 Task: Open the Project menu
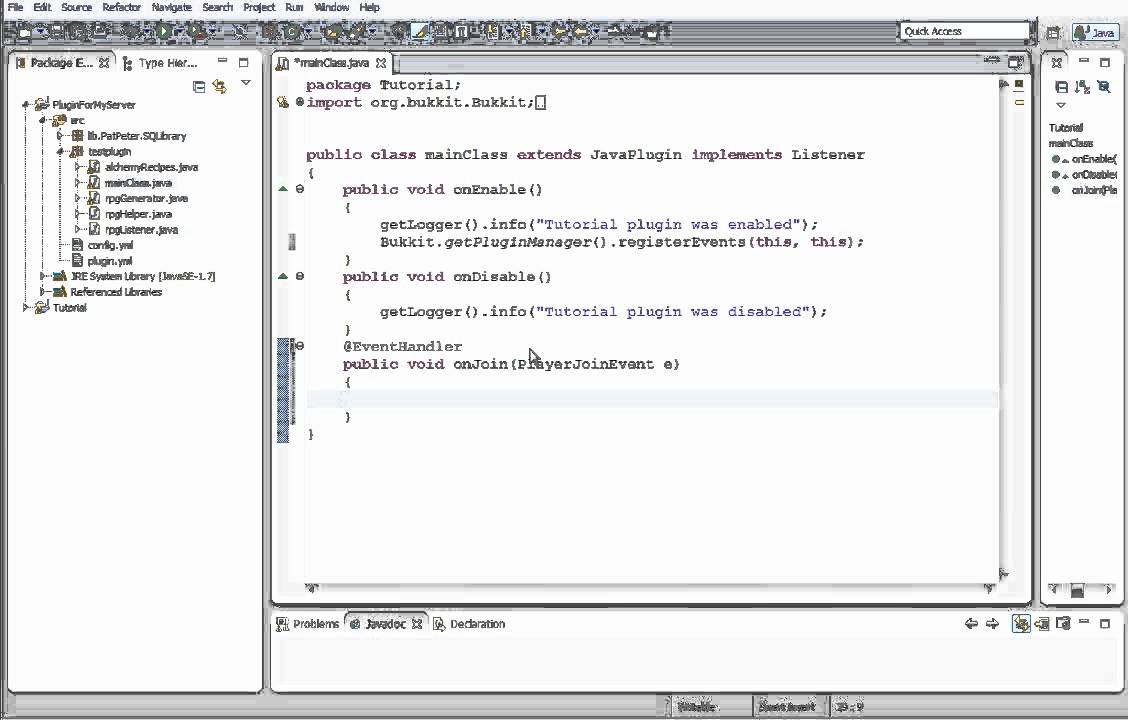click(x=259, y=7)
